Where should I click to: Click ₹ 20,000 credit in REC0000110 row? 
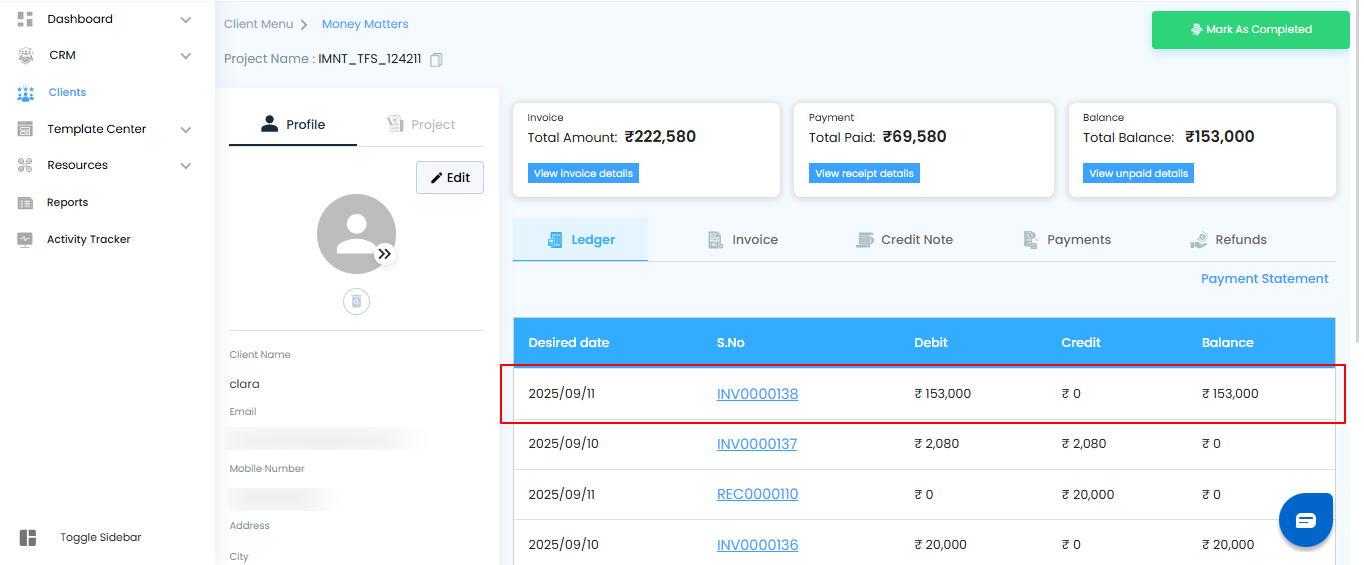pyautogui.click(x=1088, y=495)
